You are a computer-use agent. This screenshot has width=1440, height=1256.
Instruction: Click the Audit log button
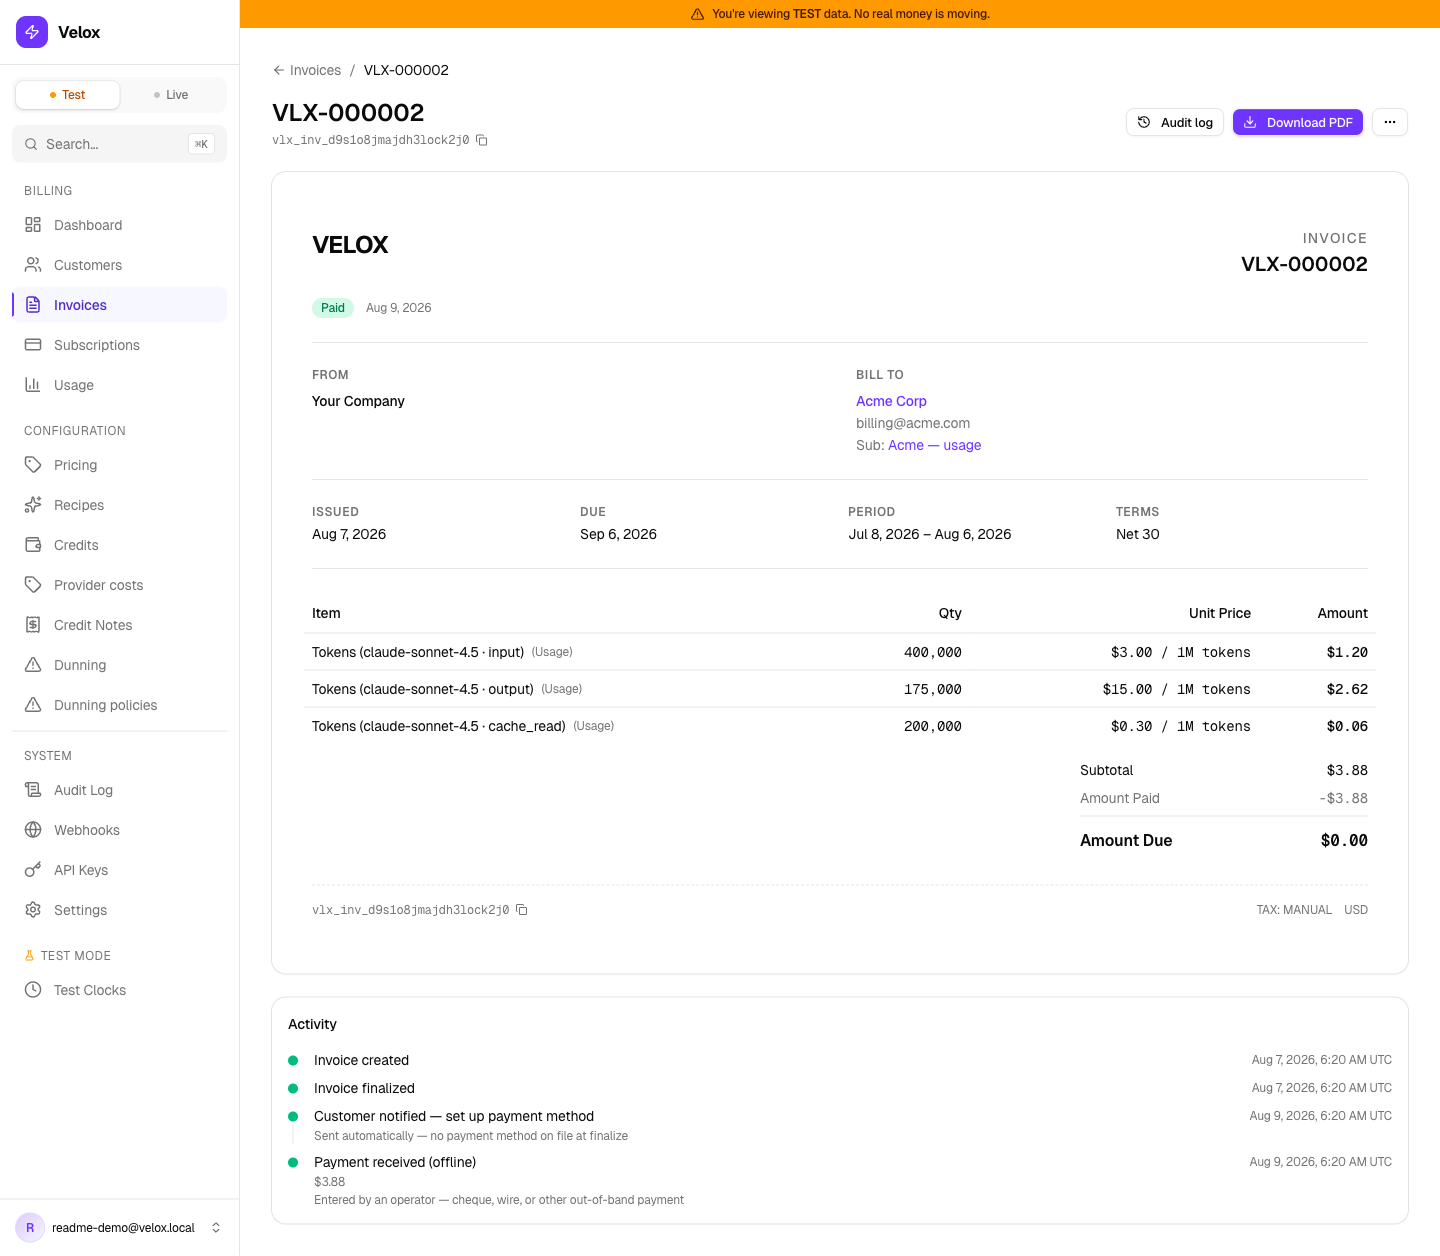tap(1175, 122)
